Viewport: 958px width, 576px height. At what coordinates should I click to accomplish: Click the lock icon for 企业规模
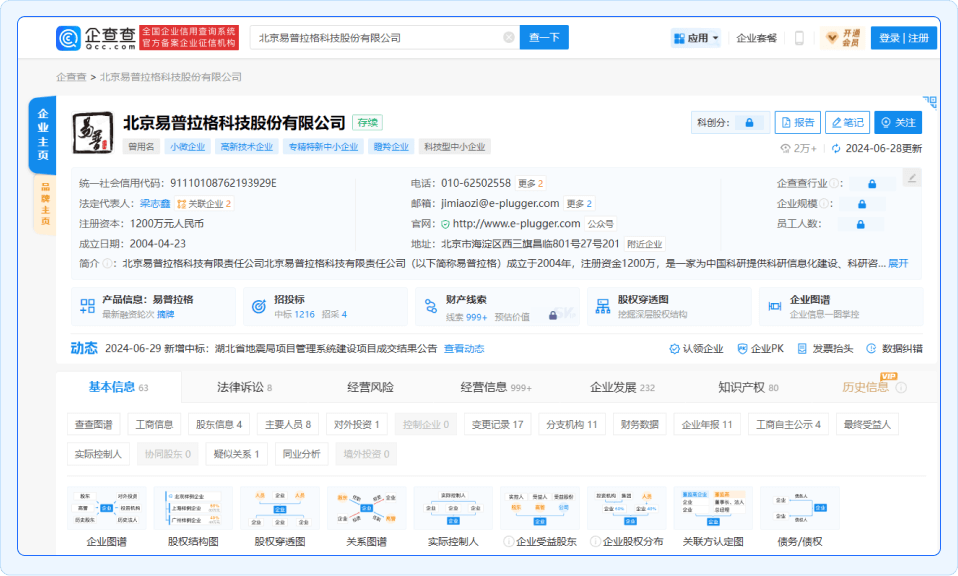click(861, 203)
